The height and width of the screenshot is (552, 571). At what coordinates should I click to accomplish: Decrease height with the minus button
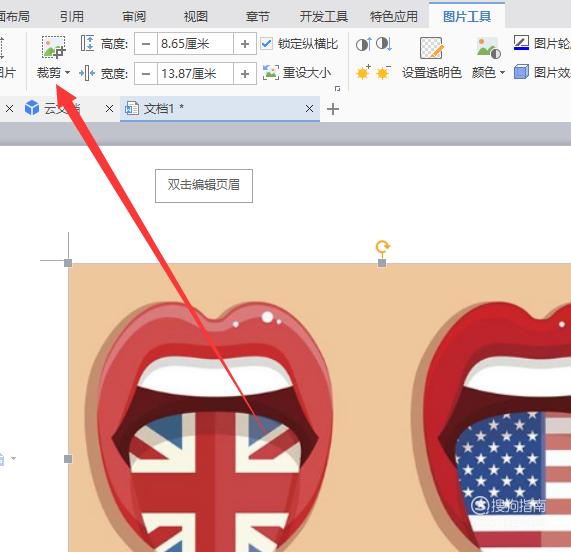[x=146, y=44]
